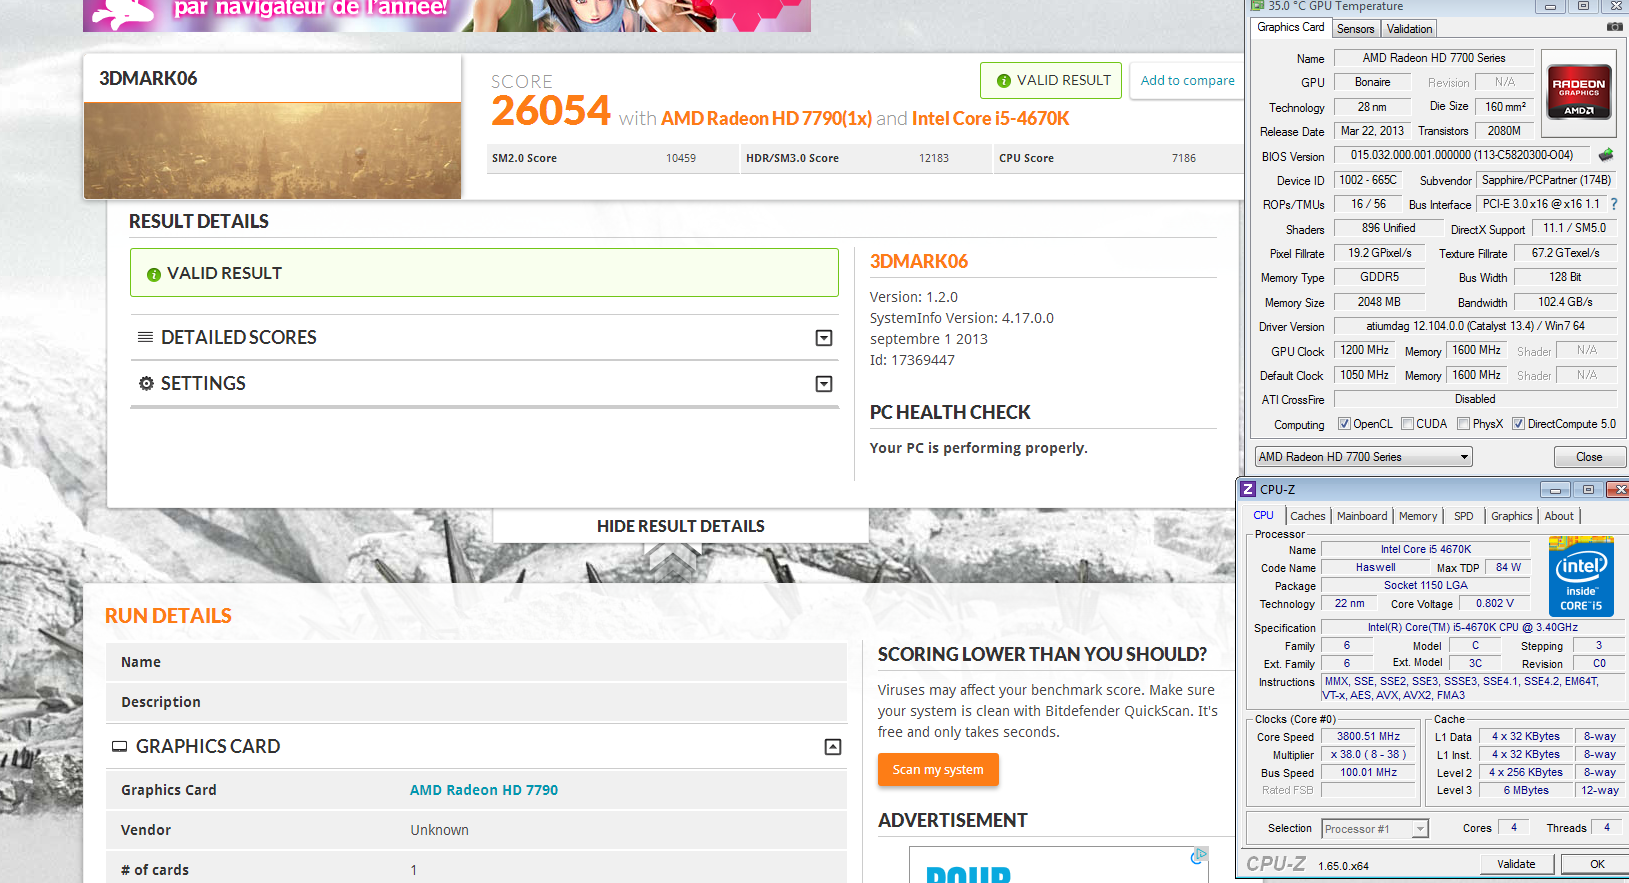Click CPU Score value 7186
This screenshot has height=883, width=1629.
coord(1184,159)
